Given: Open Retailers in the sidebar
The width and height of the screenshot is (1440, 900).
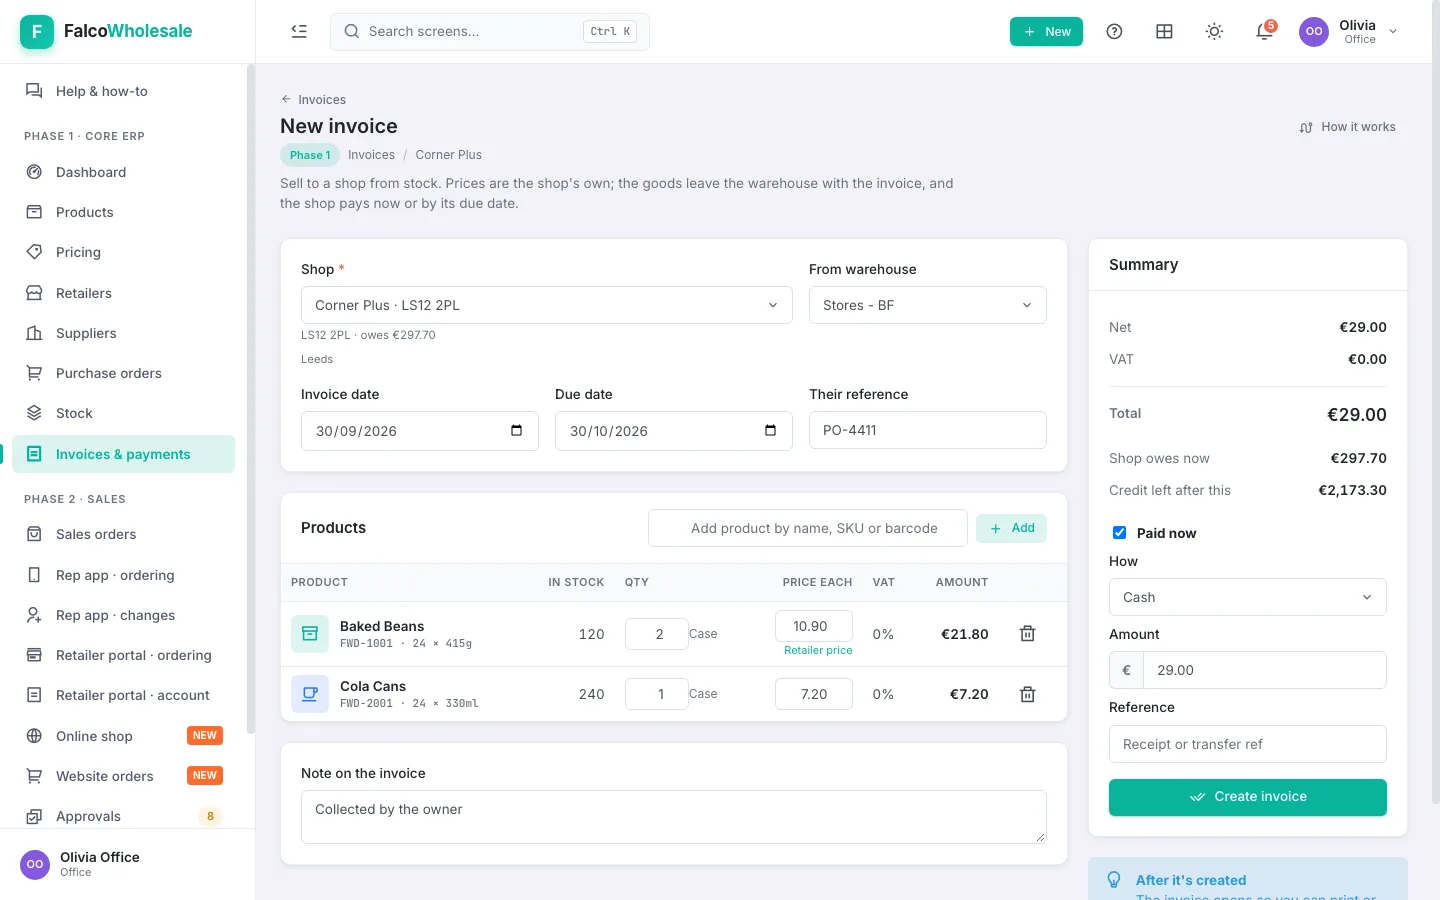Looking at the screenshot, I should [x=124, y=293].
